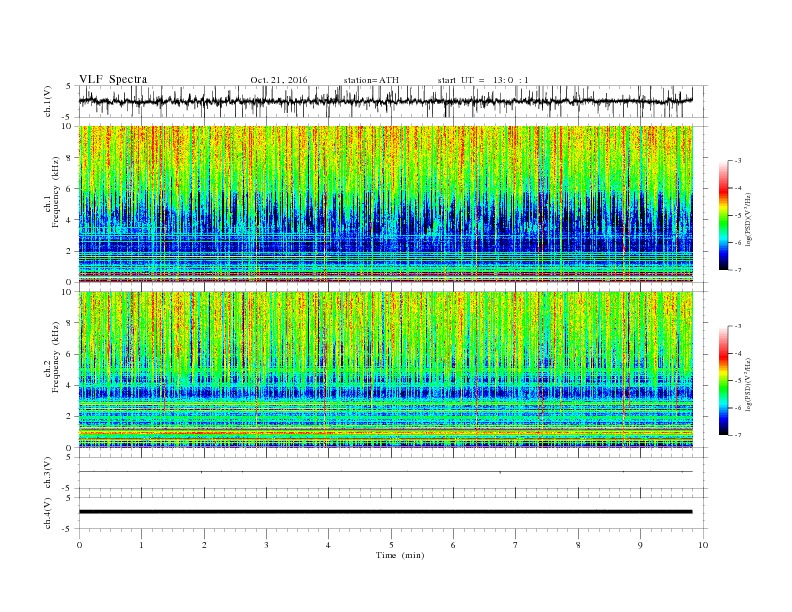Click the "-7" label on ch.1 colorbar
Image resolution: width=792 pixels, height=612 pixels.
pyautogui.click(x=737, y=270)
